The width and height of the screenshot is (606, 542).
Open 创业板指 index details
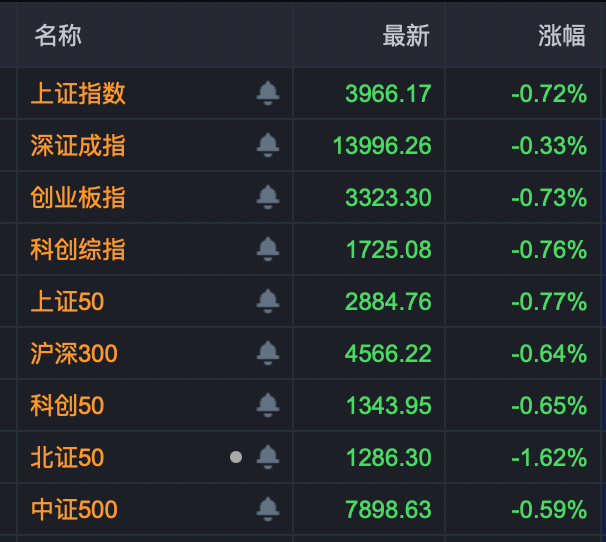click(78, 198)
